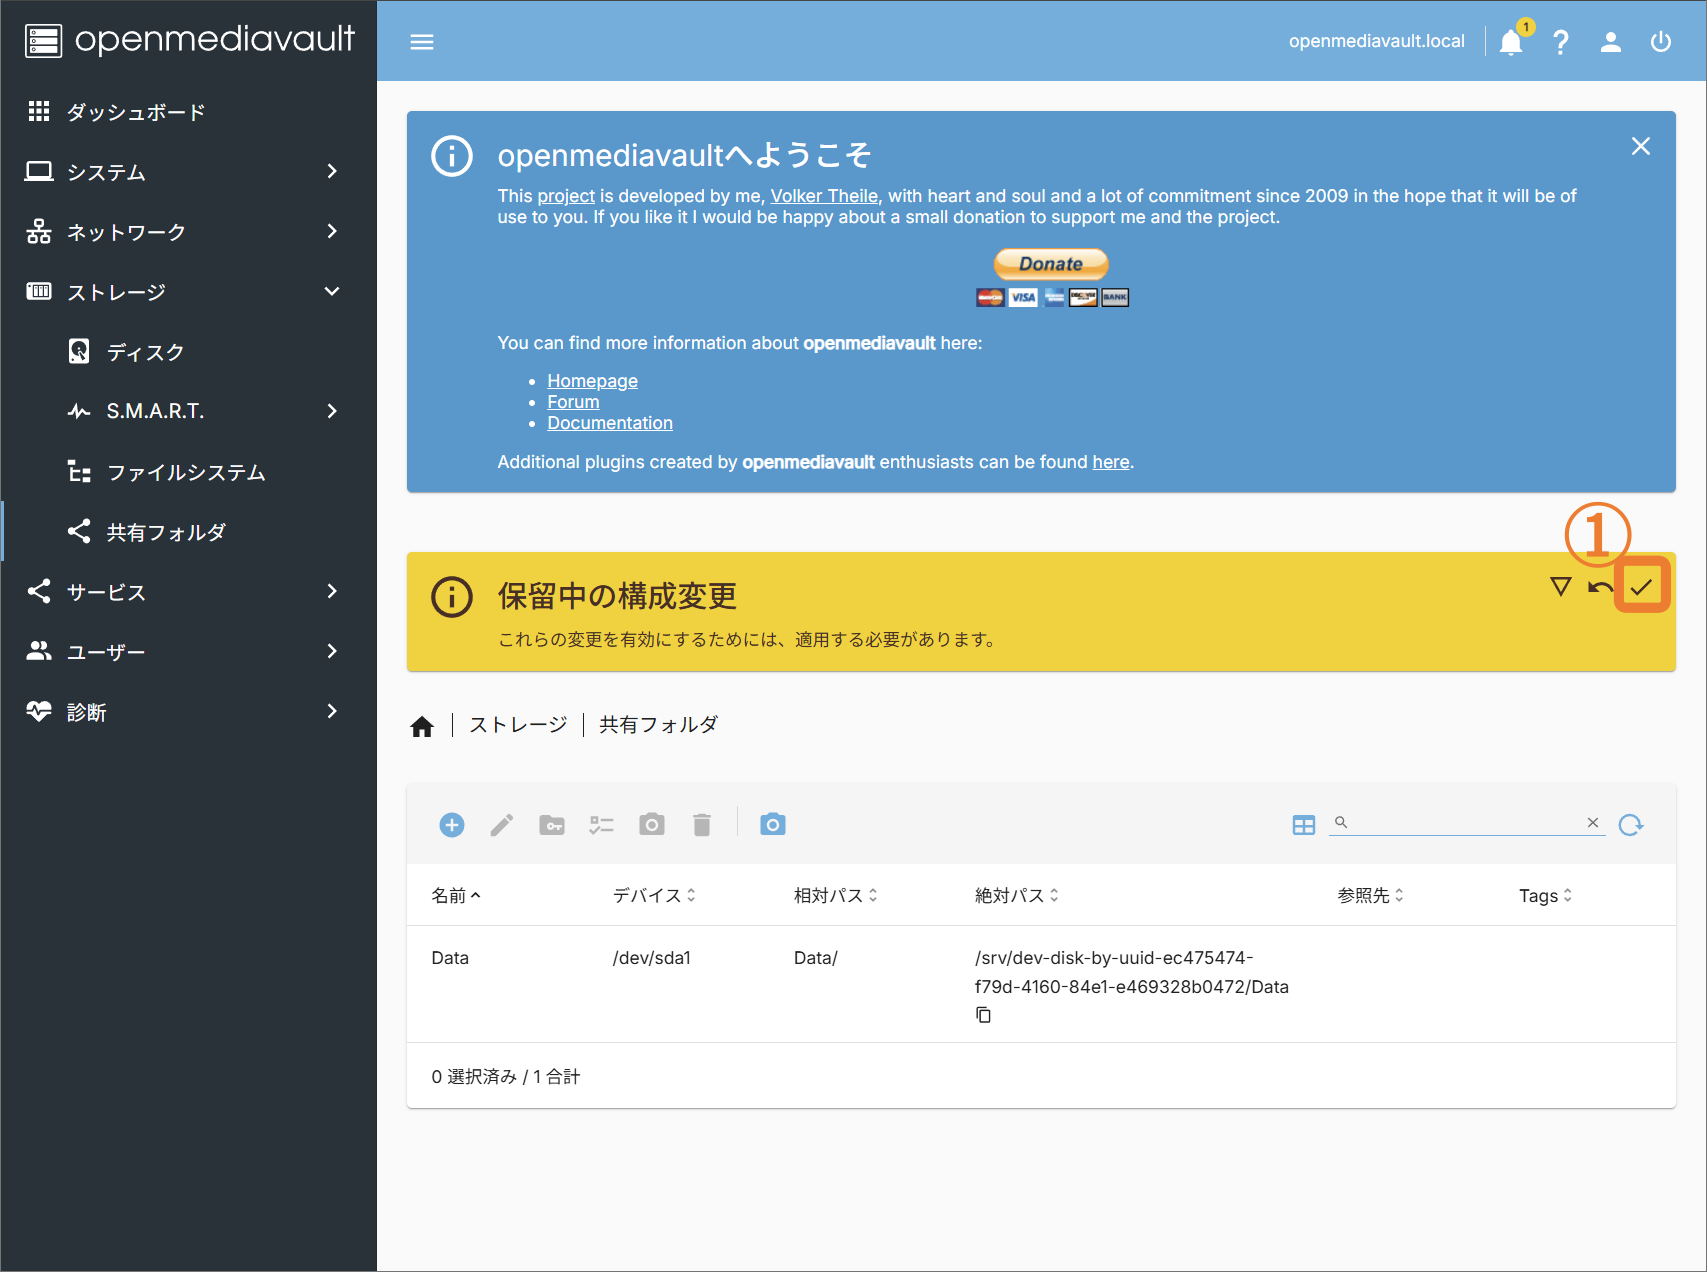Select the Data shared folder row
1707x1272 pixels.
[x=1041, y=984]
